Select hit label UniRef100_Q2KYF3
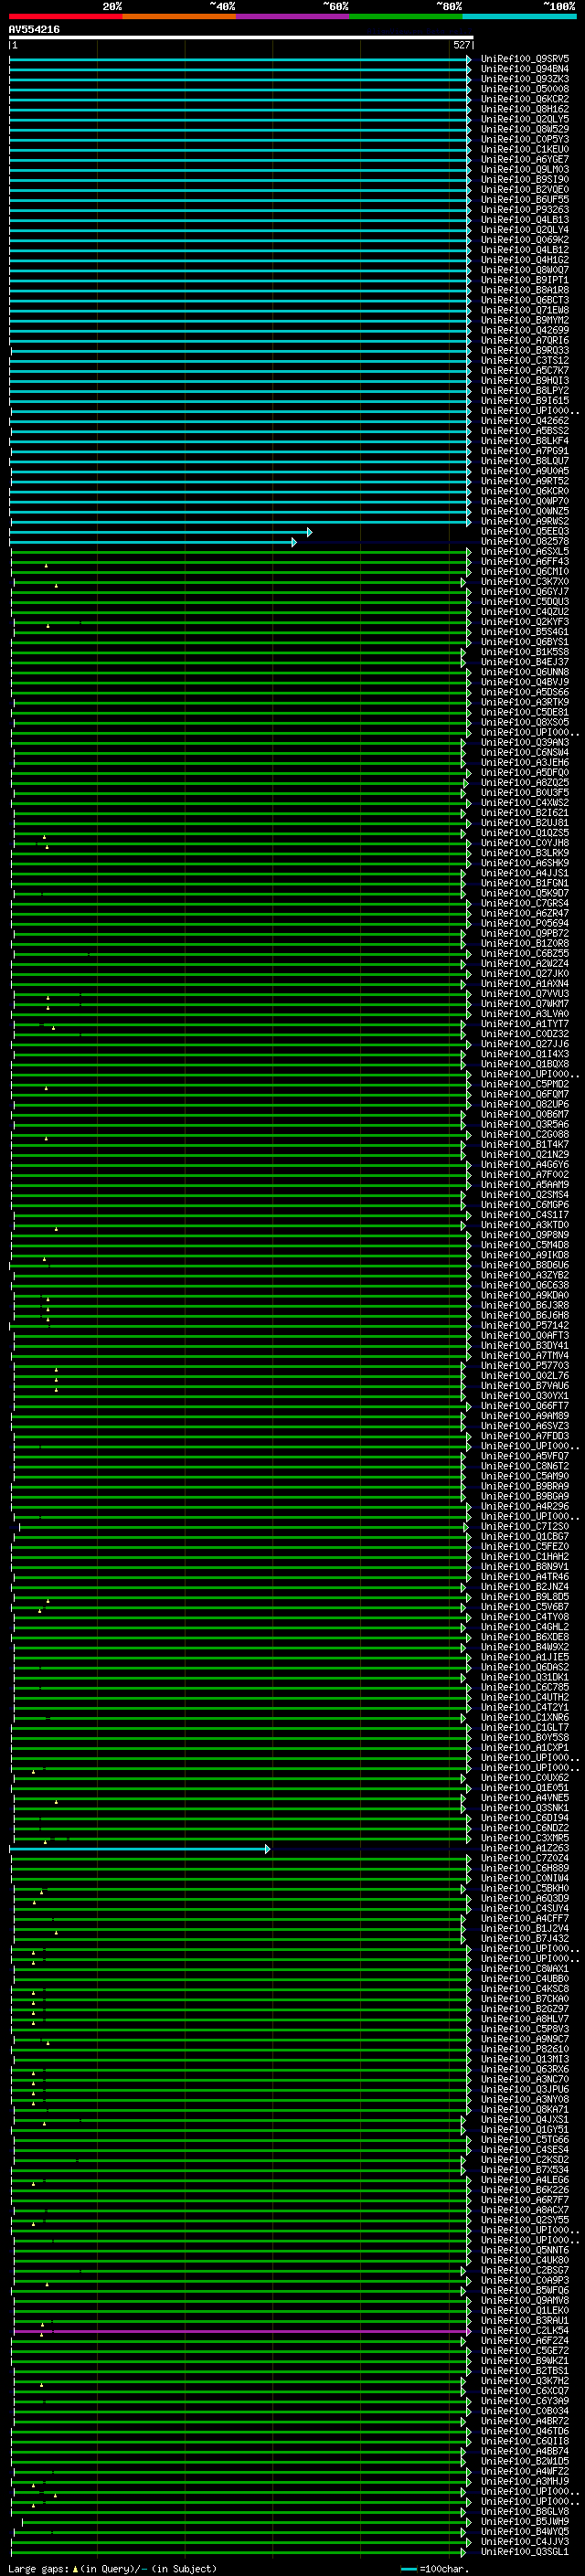585x2576 pixels. tap(525, 622)
